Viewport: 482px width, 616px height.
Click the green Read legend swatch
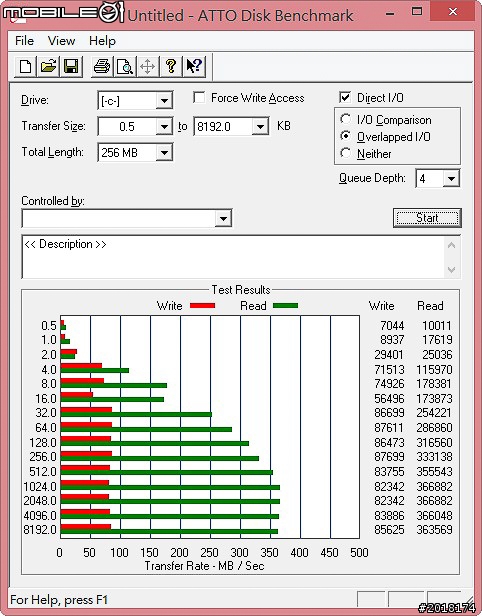tap(285, 306)
